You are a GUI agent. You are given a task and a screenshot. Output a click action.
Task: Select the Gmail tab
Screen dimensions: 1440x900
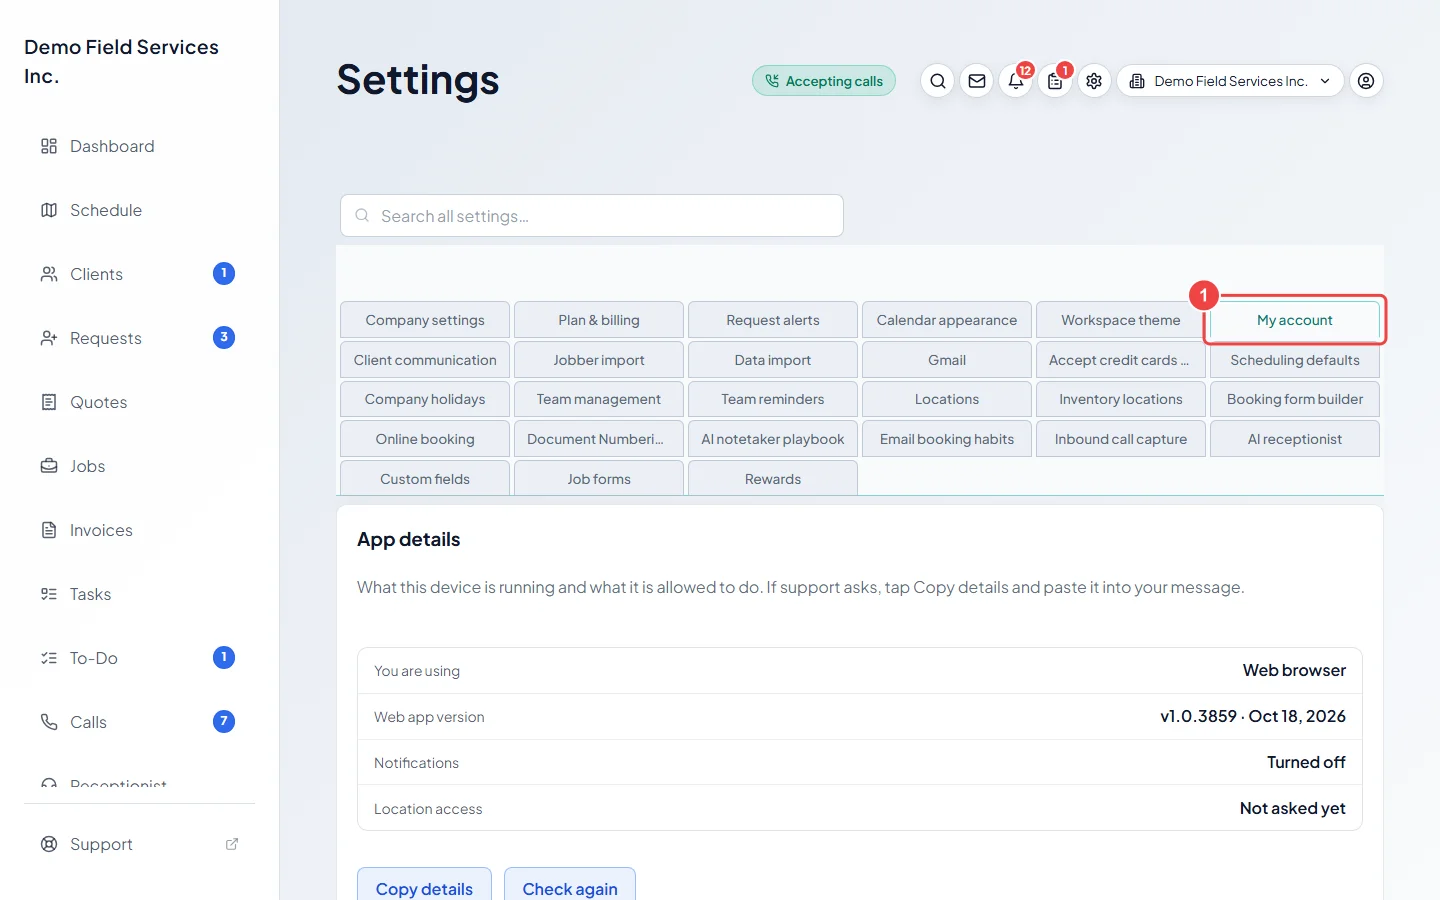click(x=947, y=360)
